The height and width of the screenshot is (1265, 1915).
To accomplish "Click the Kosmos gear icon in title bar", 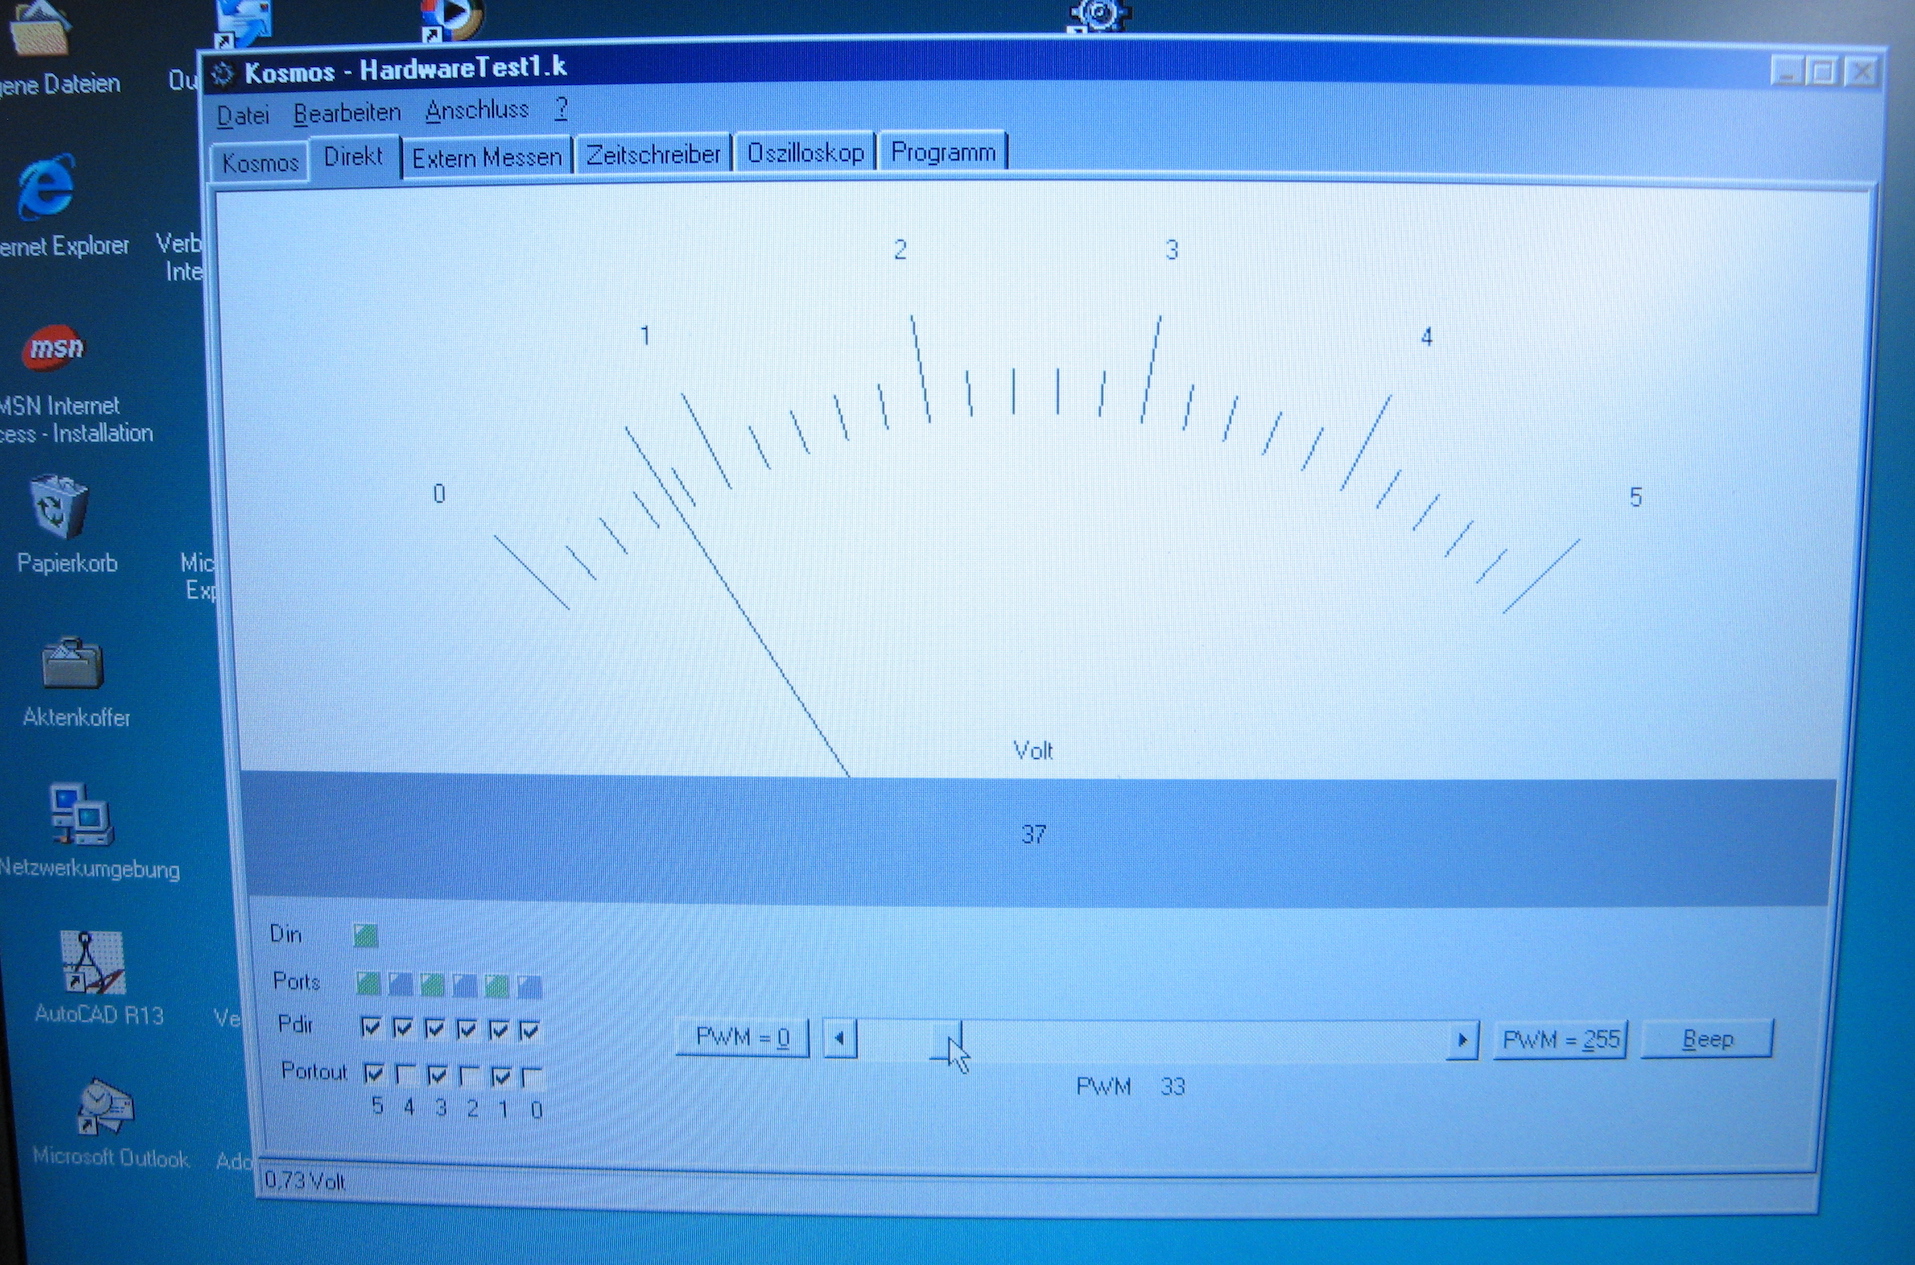I will coord(223,73).
